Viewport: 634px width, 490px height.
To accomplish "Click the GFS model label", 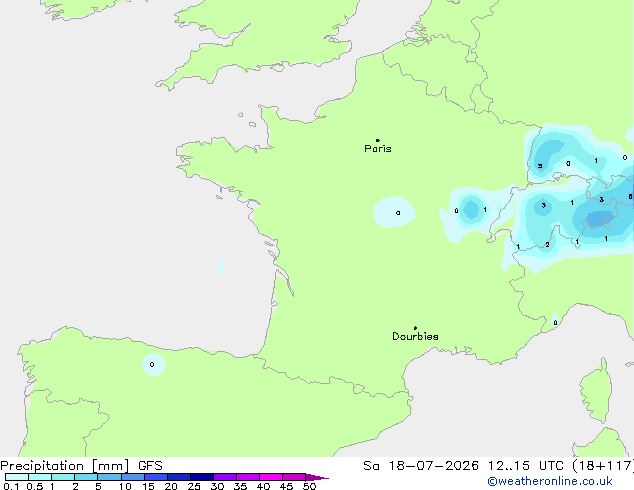I will point(150,466).
